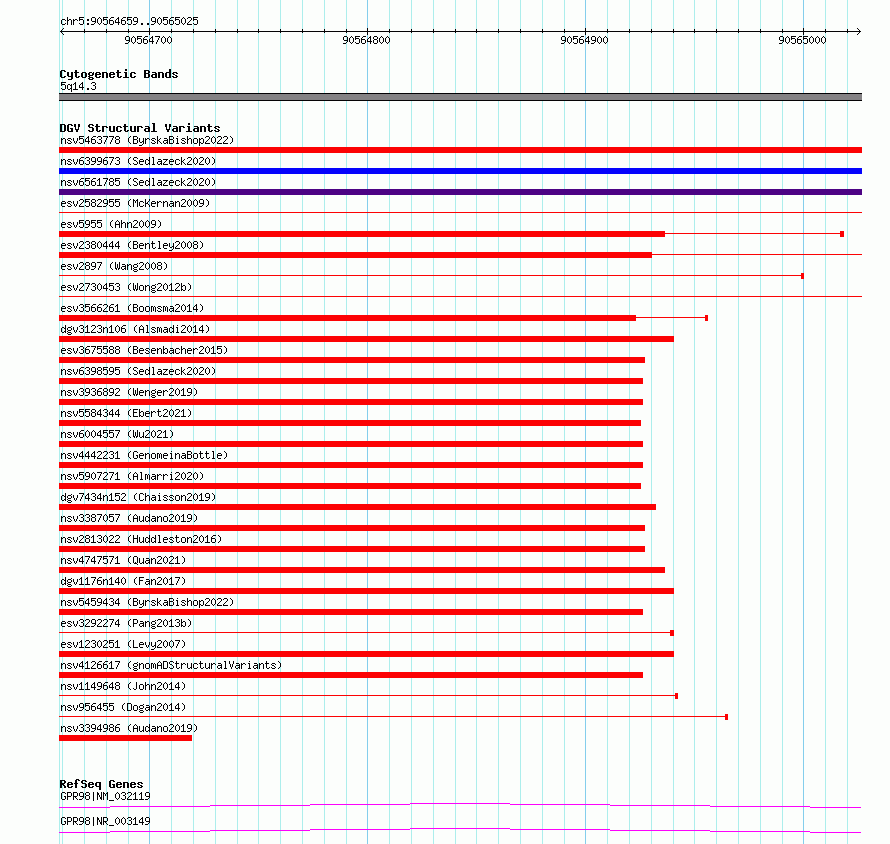Click the esv5955 (Ahn2009) label
This screenshot has height=844, width=890.
(x=111, y=224)
